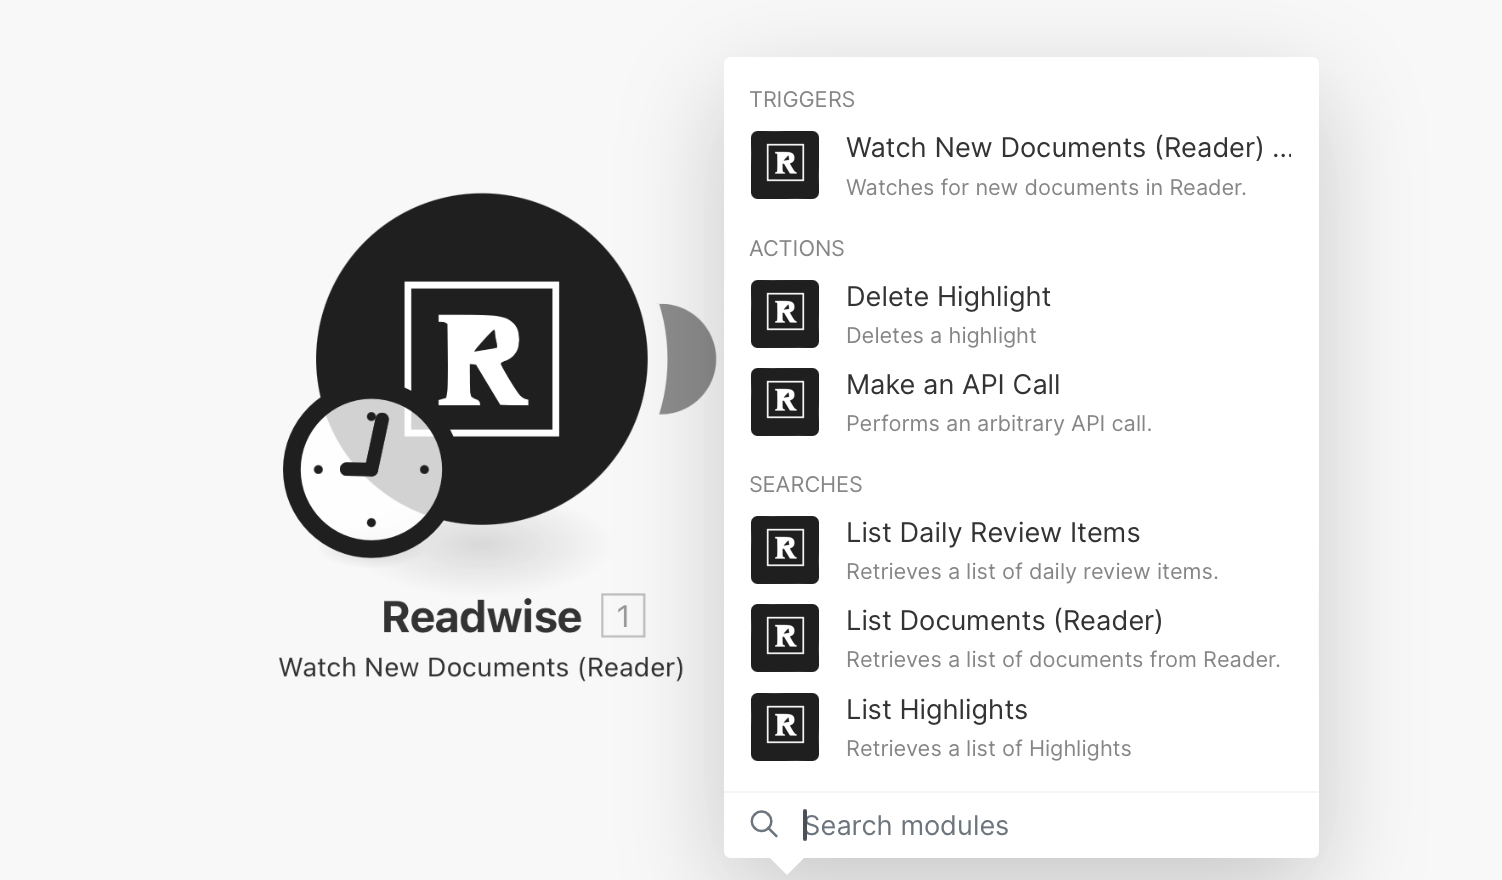Select the List Highlights search
The height and width of the screenshot is (880, 1502).
[x=1021, y=727]
